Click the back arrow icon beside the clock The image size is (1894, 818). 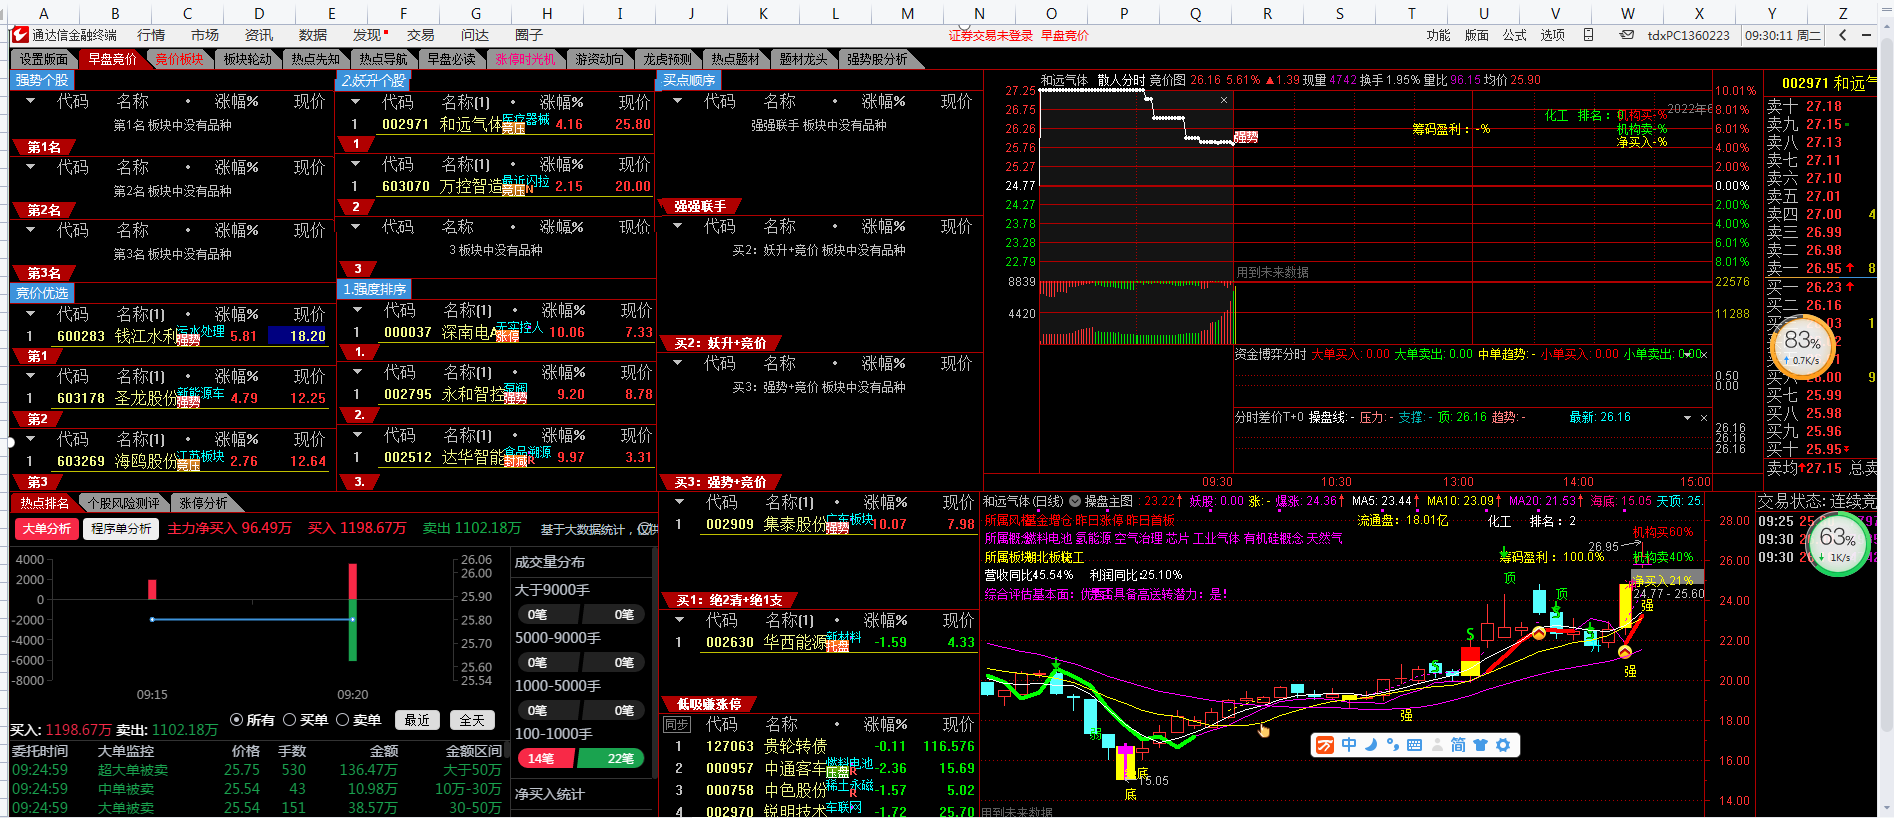coord(1843,35)
